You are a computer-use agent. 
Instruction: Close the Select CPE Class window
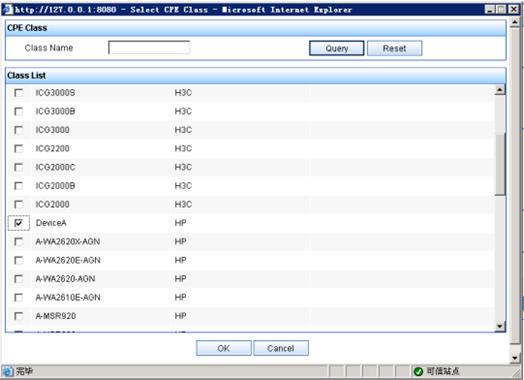click(514, 9)
